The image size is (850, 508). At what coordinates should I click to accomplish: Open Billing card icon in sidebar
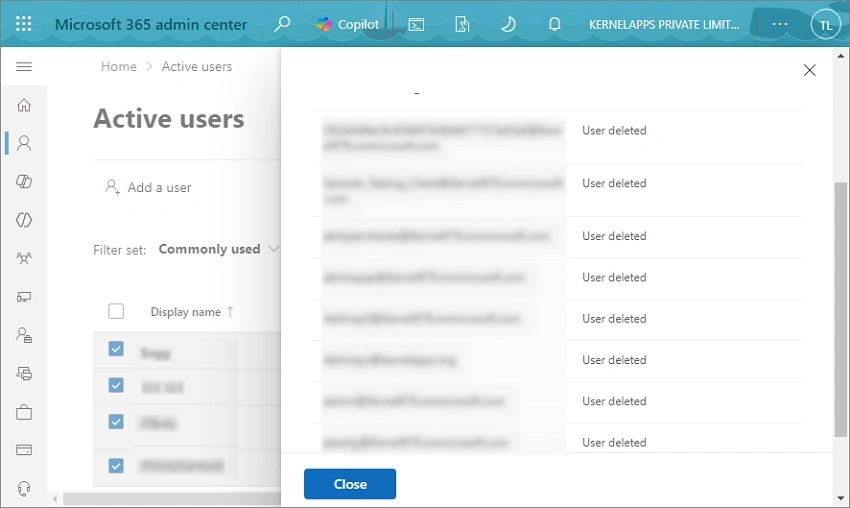24,450
